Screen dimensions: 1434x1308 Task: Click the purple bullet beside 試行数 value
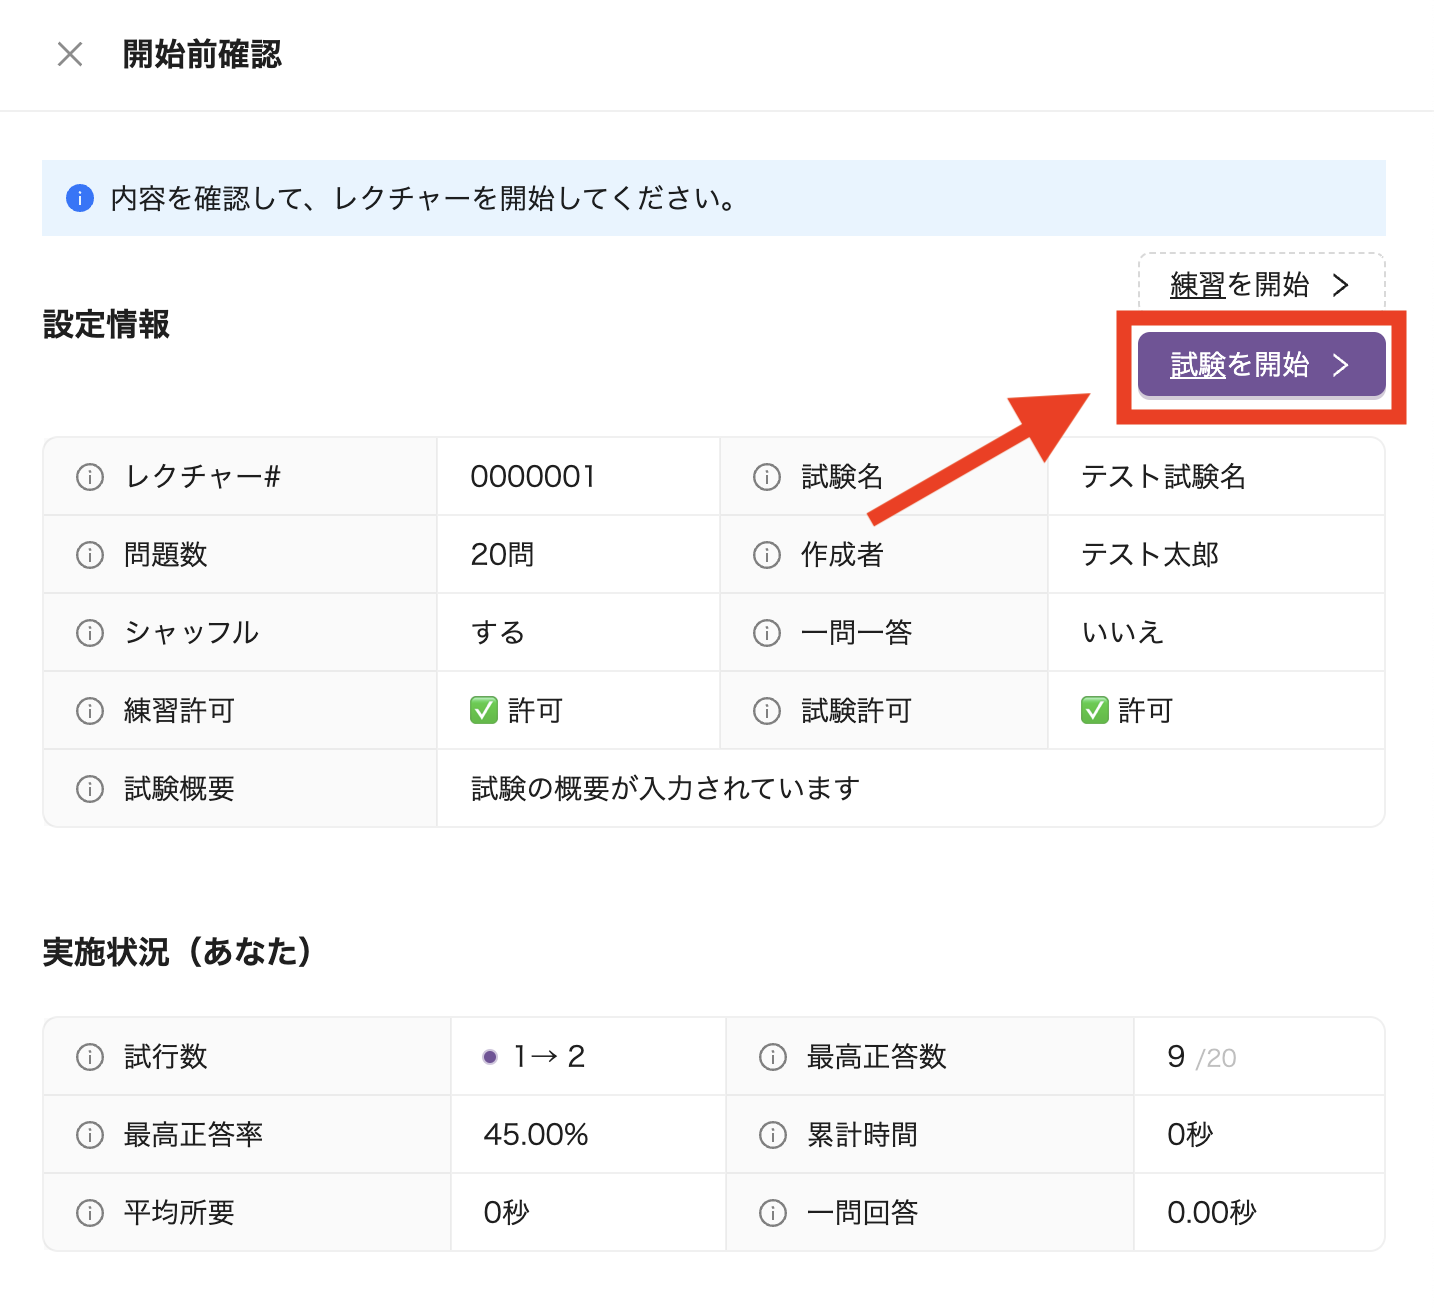click(489, 1056)
